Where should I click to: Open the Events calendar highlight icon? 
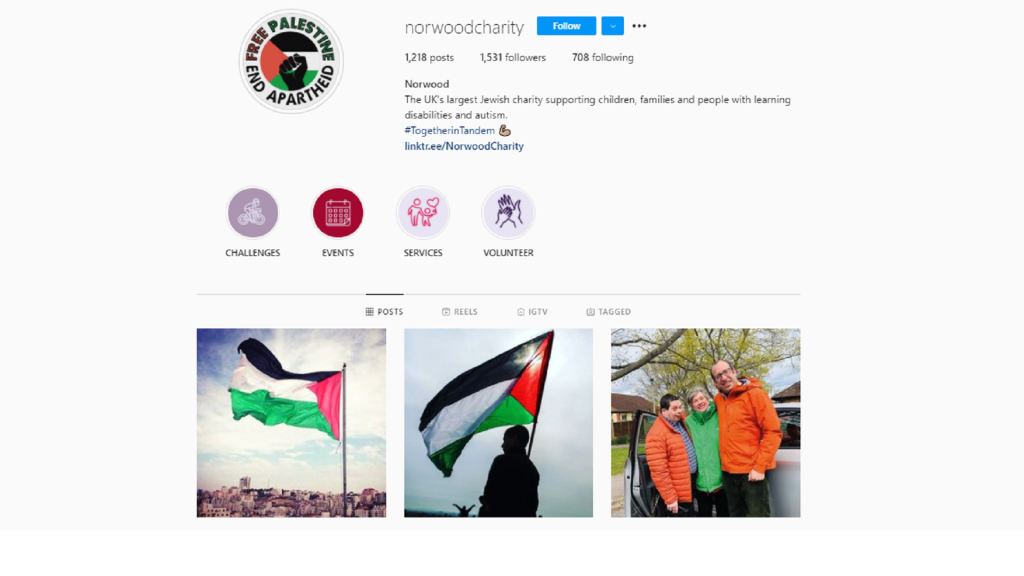[x=338, y=213]
